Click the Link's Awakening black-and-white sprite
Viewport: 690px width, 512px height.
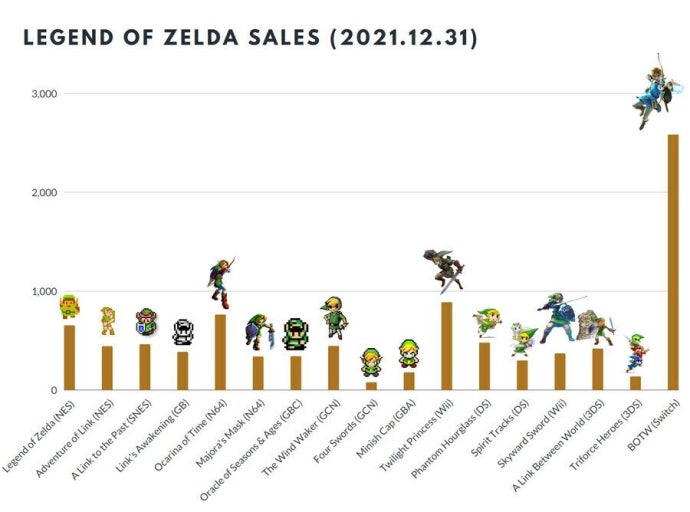point(182,332)
